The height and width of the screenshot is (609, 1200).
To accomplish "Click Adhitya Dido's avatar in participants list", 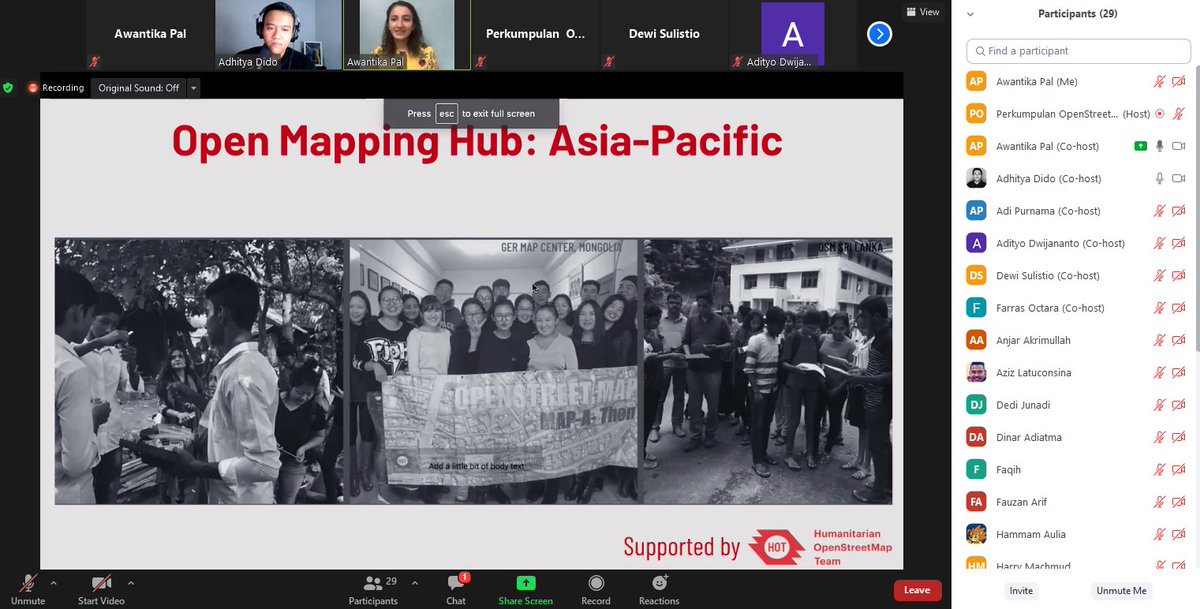I will click(977, 178).
